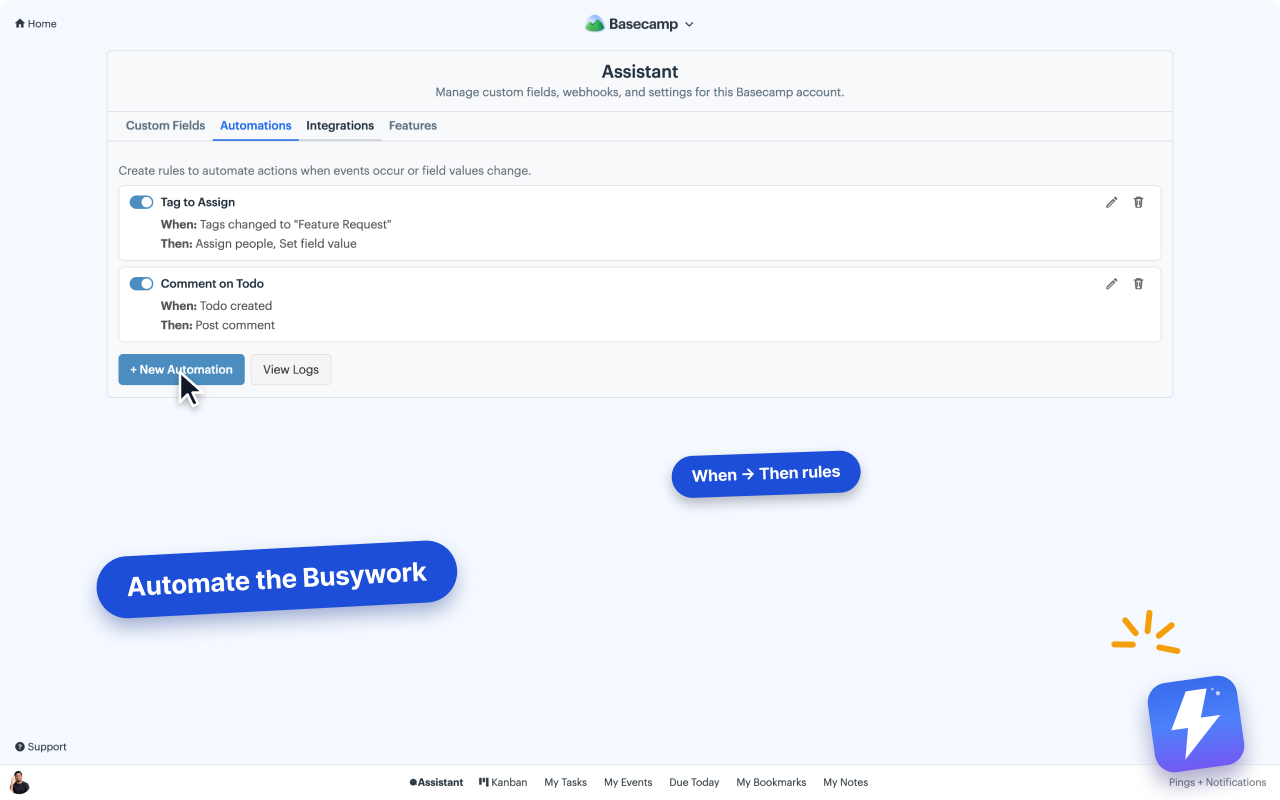The height and width of the screenshot is (800, 1280).
Task: Click 'Tags changed to "Feature Request"' text
Action: tap(295, 225)
